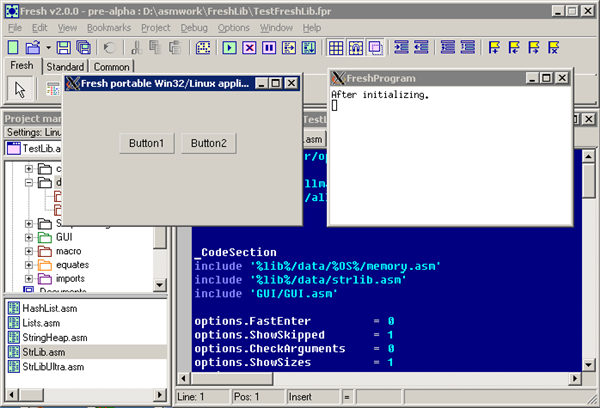Click the purple Pause icon in toolbar
This screenshot has height=408, width=600.
coord(268,47)
